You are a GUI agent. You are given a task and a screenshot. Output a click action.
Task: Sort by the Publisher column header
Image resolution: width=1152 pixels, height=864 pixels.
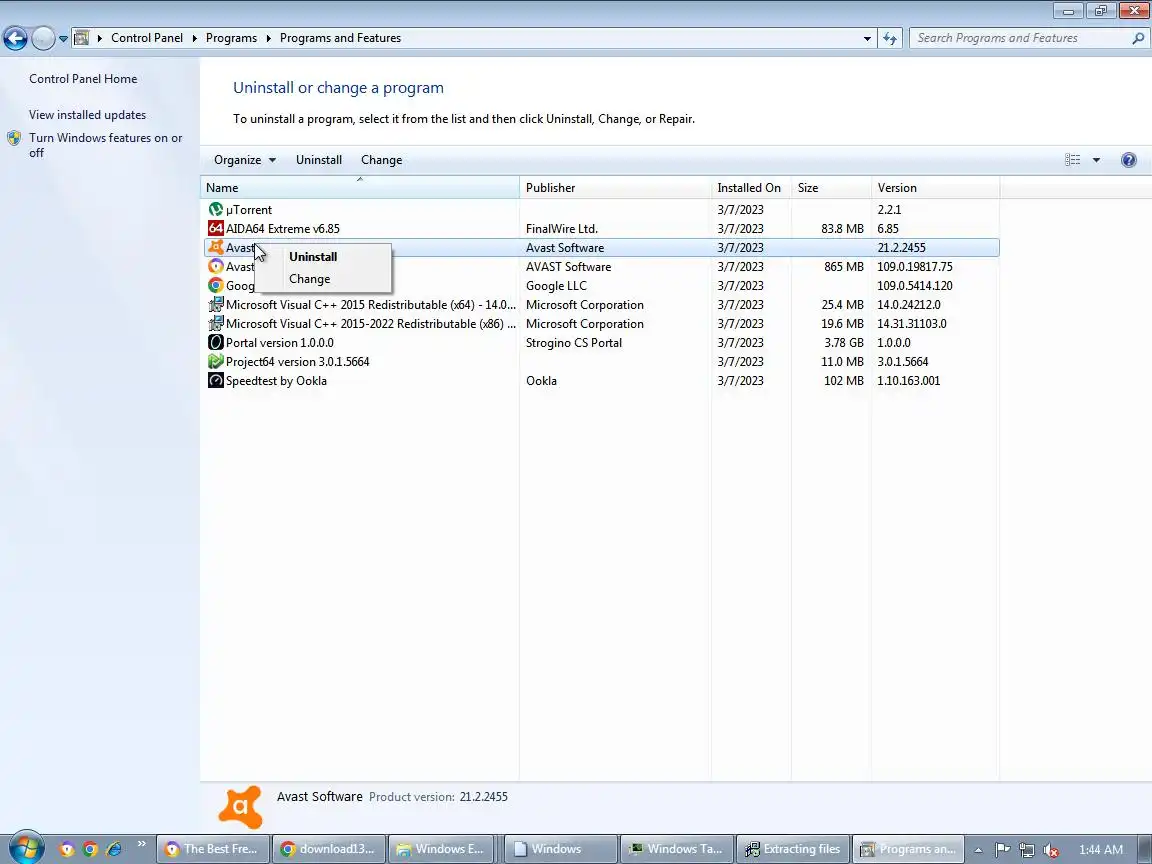pyautogui.click(x=615, y=188)
